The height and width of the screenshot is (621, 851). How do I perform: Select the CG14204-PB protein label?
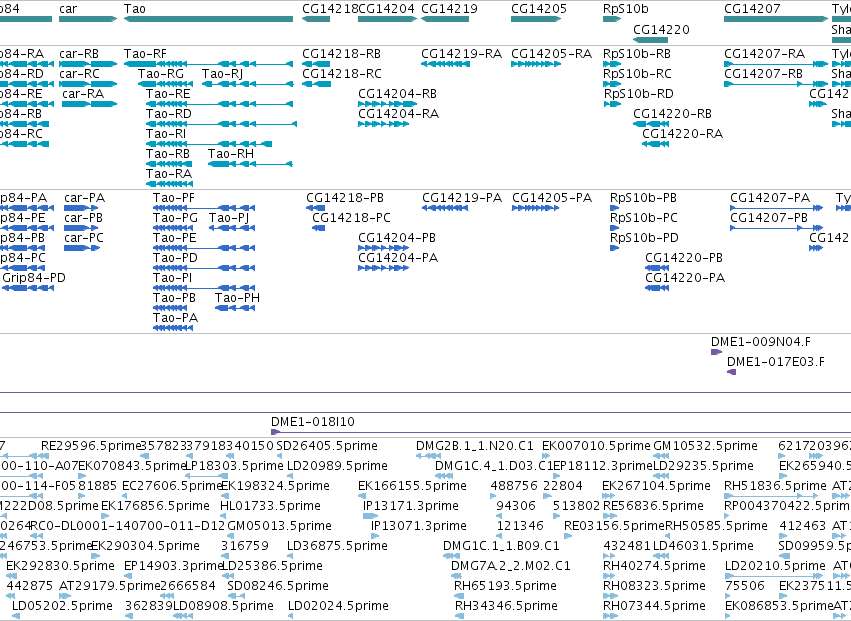tap(397, 238)
